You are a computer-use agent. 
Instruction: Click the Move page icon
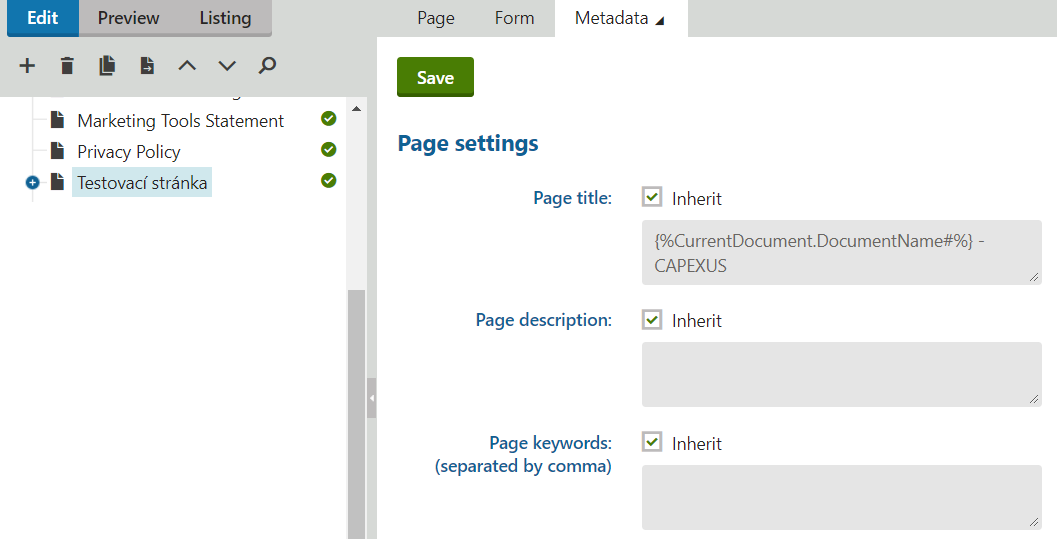[147, 66]
